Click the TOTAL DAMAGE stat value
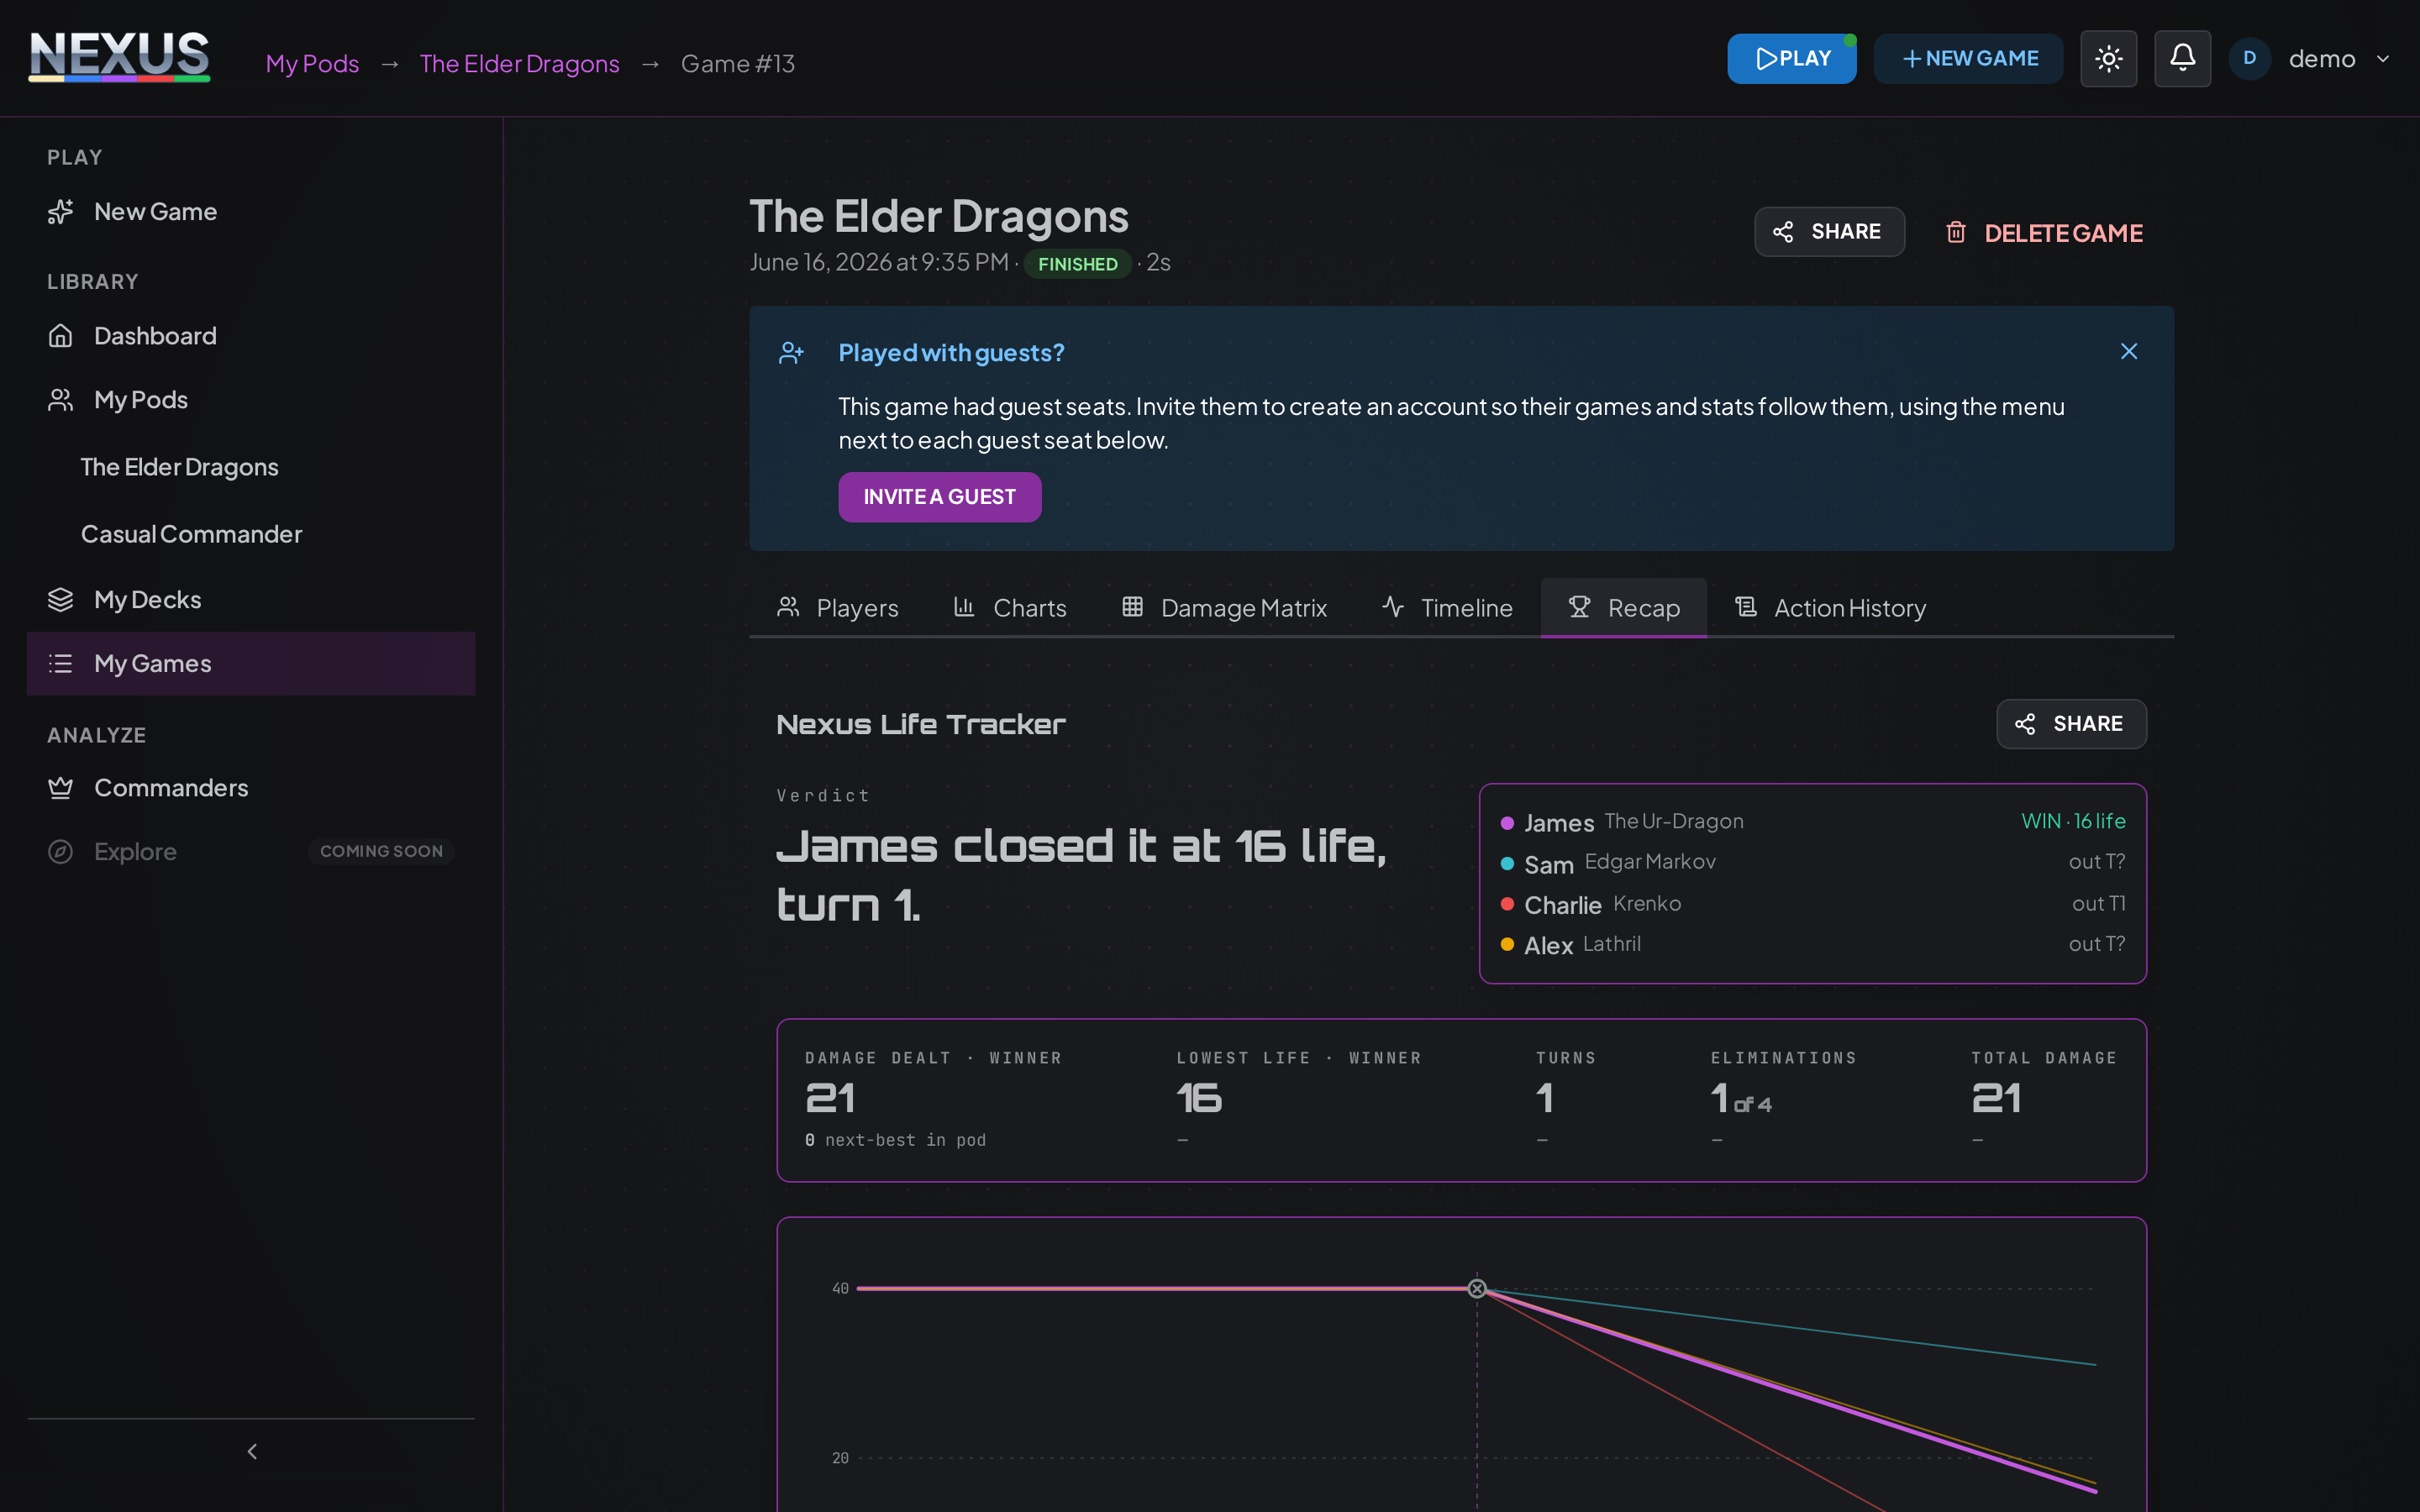2420x1512 pixels. (x=1996, y=1098)
